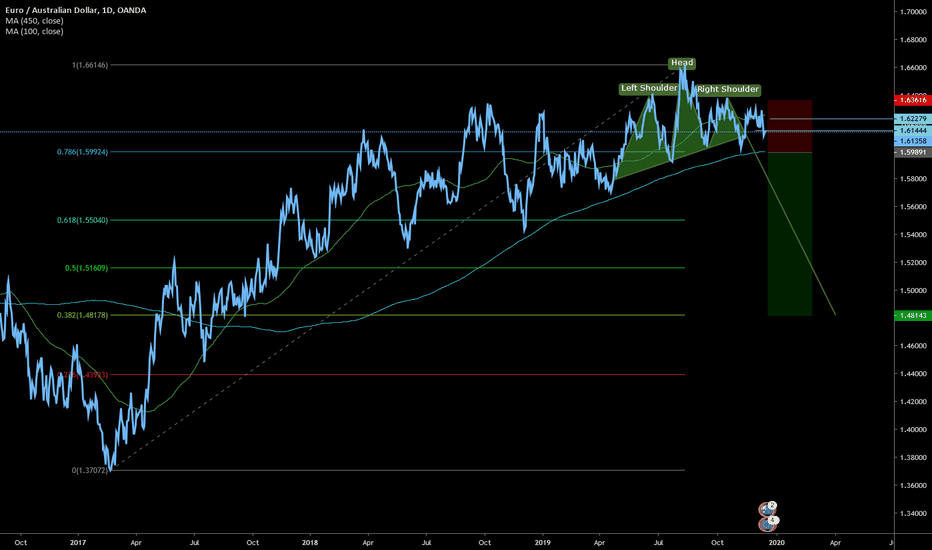Image resolution: width=932 pixels, height=550 pixels.
Task: Select the Head pattern label
Action: tap(681, 63)
